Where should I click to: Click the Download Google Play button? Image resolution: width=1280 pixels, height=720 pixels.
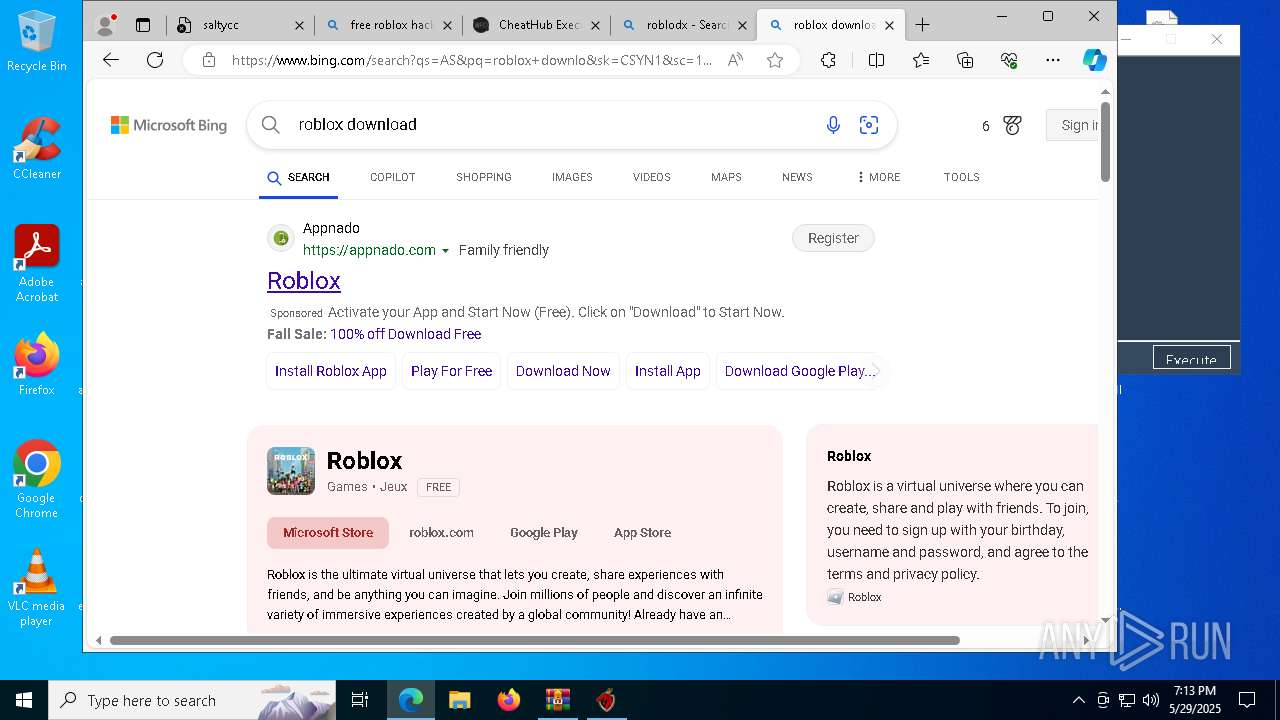point(799,371)
